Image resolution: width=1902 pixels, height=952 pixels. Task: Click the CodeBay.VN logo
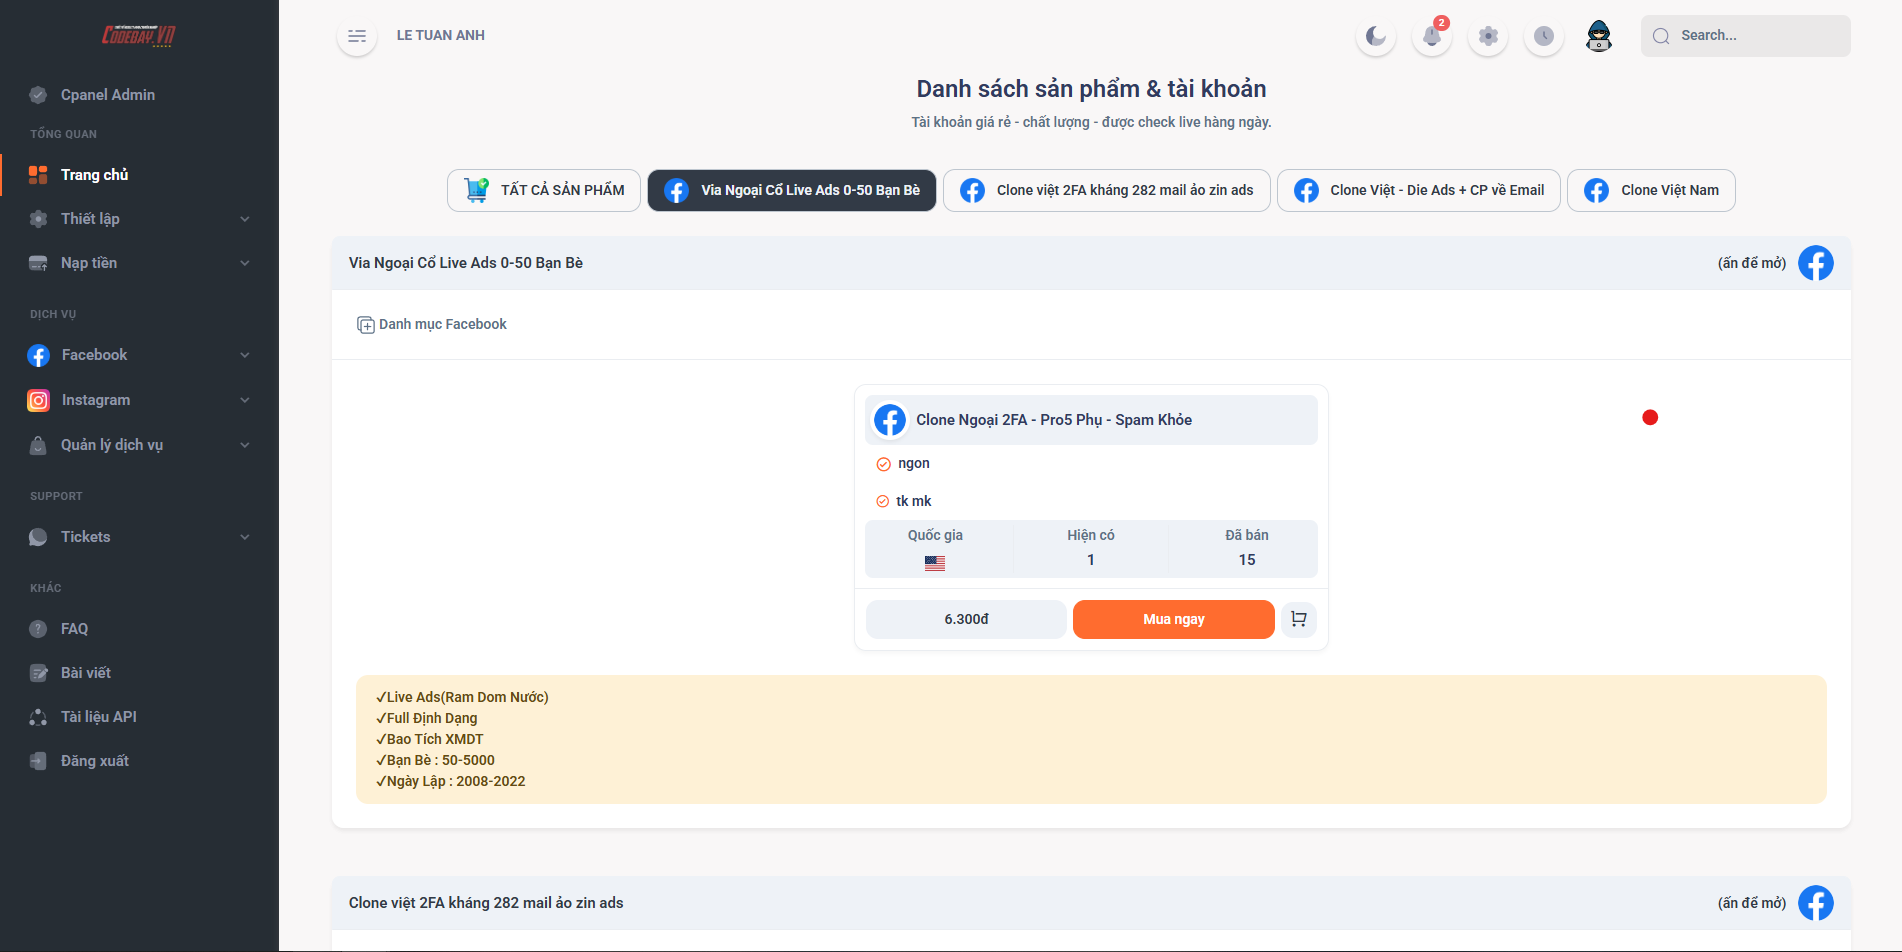138,36
